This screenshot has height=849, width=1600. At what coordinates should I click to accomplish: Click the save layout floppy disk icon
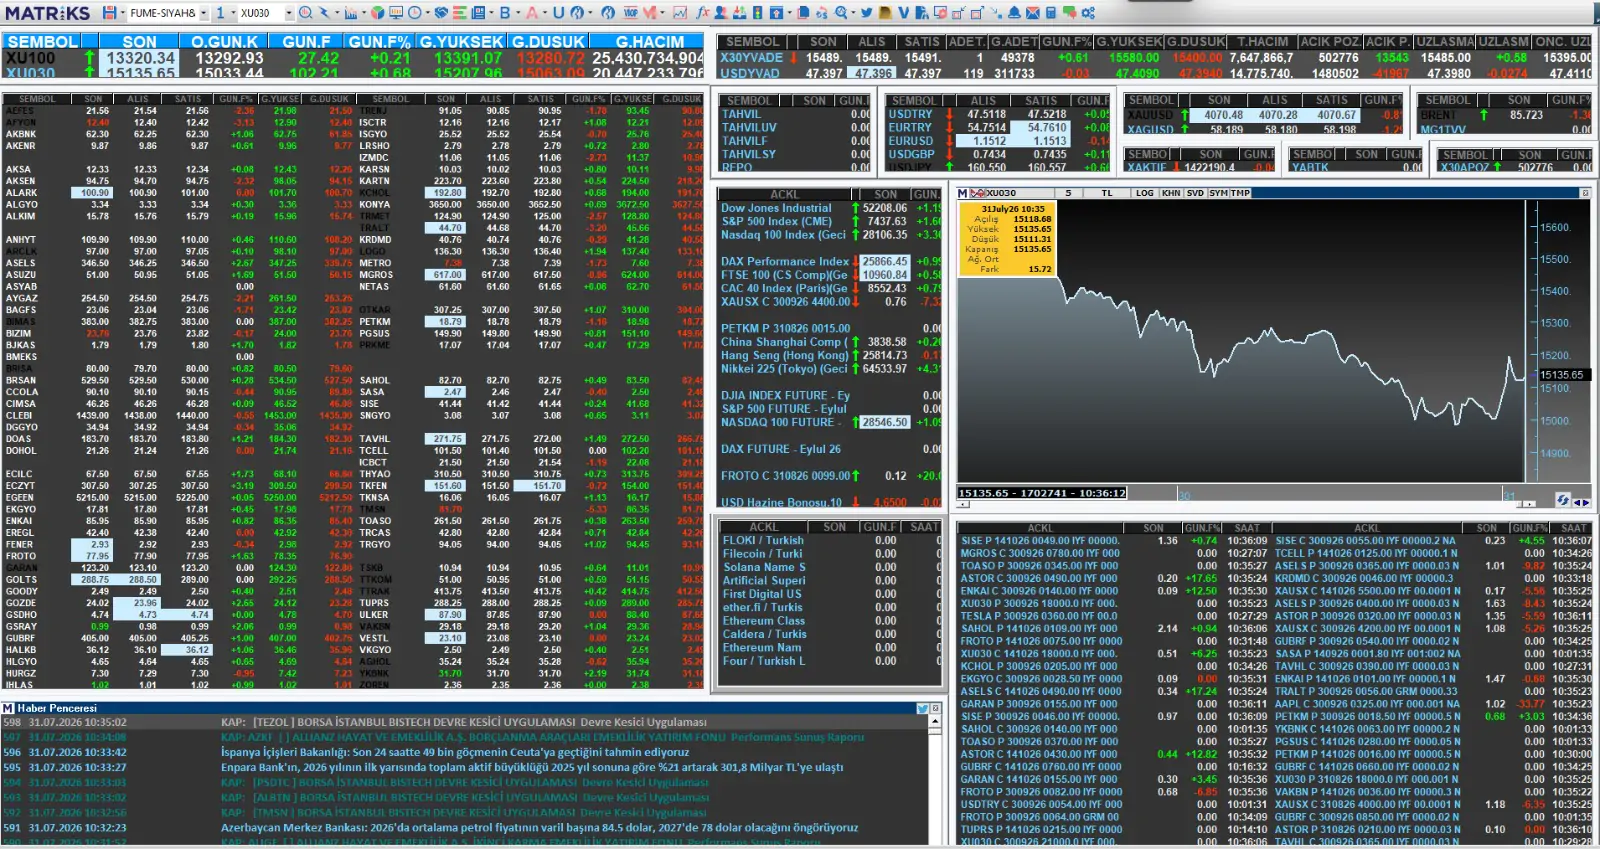(109, 13)
